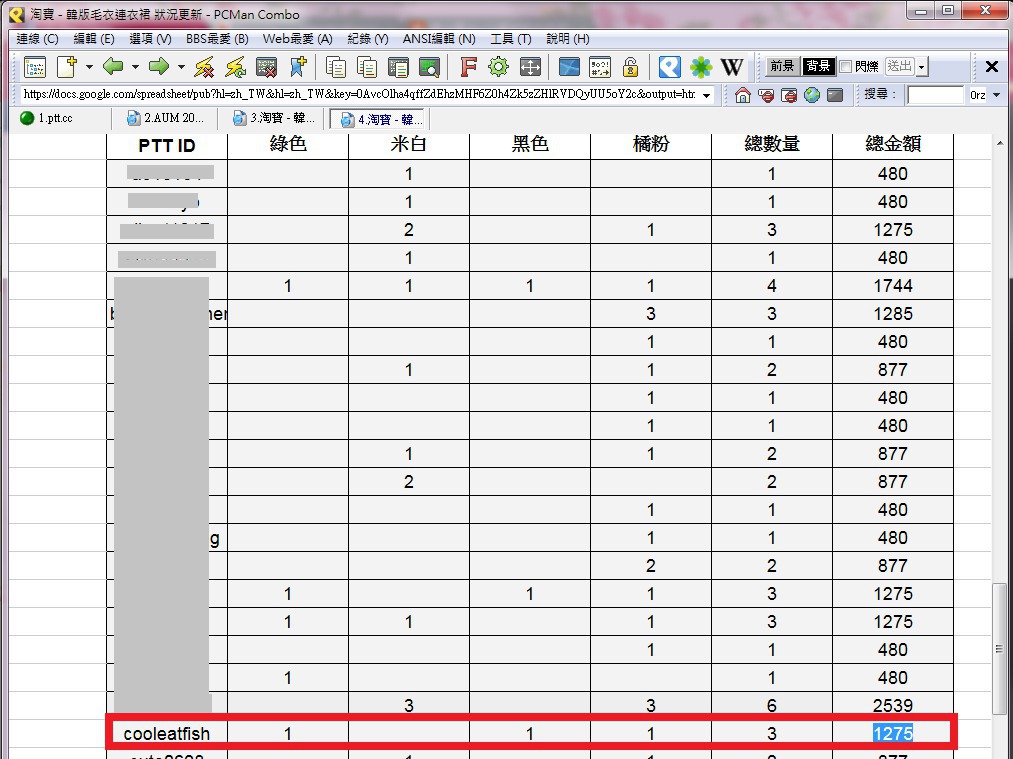This screenshot has height=759, width=1013.
Task: Open the BBS最愛 (B) menu
Action: coord(217,39)
